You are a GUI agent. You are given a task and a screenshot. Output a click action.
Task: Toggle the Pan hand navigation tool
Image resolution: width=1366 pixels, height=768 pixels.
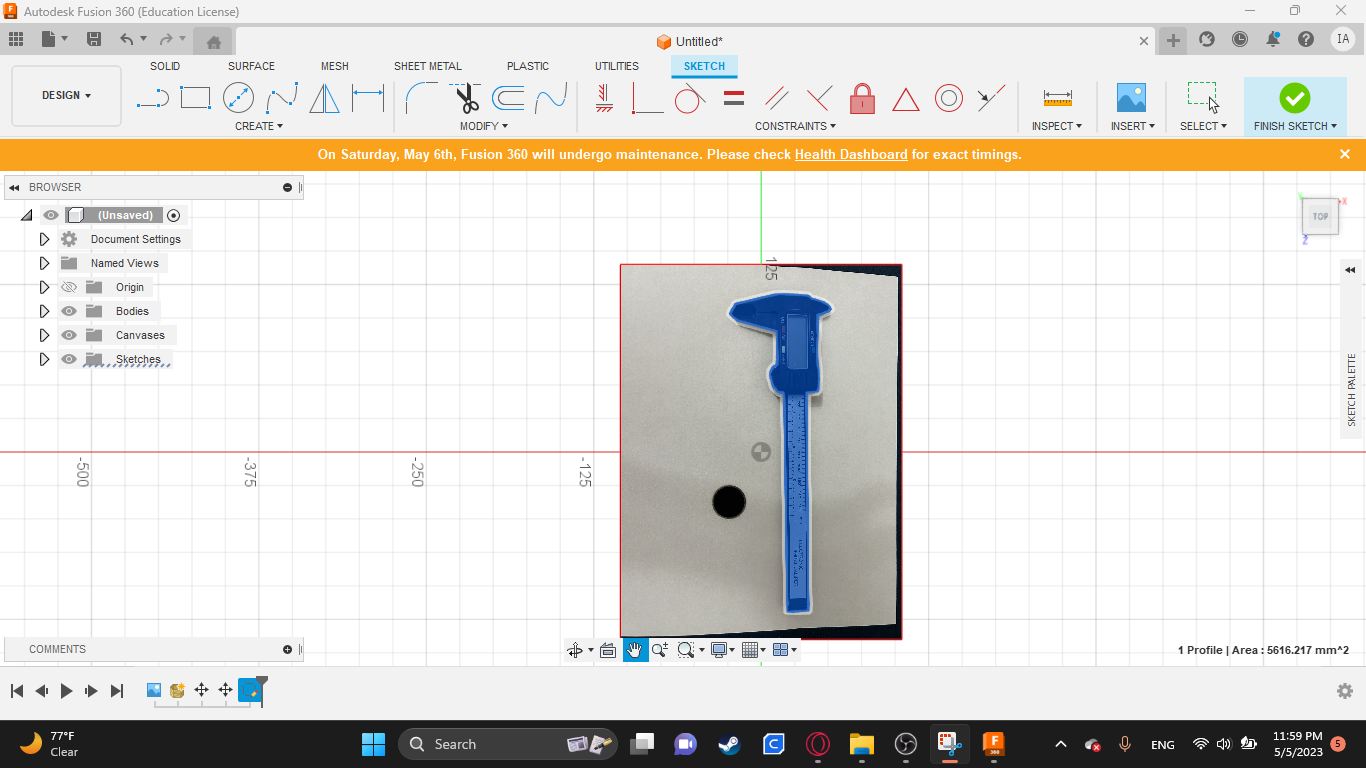(635, 650)
